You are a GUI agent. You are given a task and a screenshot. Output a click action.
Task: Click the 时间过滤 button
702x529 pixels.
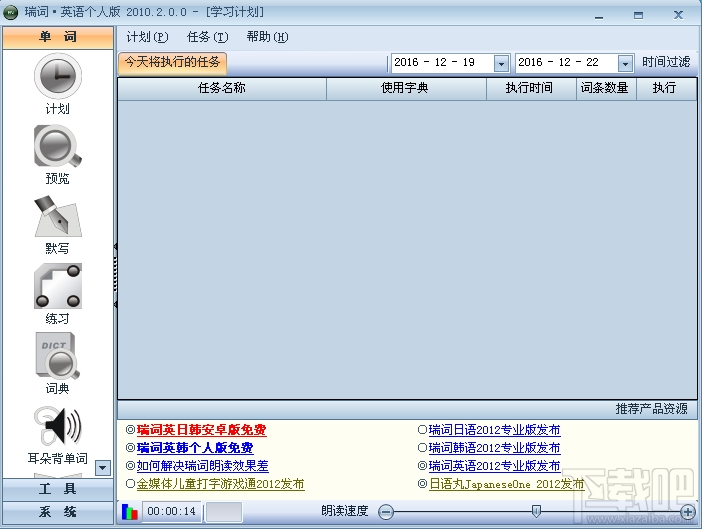pos(666,62)
